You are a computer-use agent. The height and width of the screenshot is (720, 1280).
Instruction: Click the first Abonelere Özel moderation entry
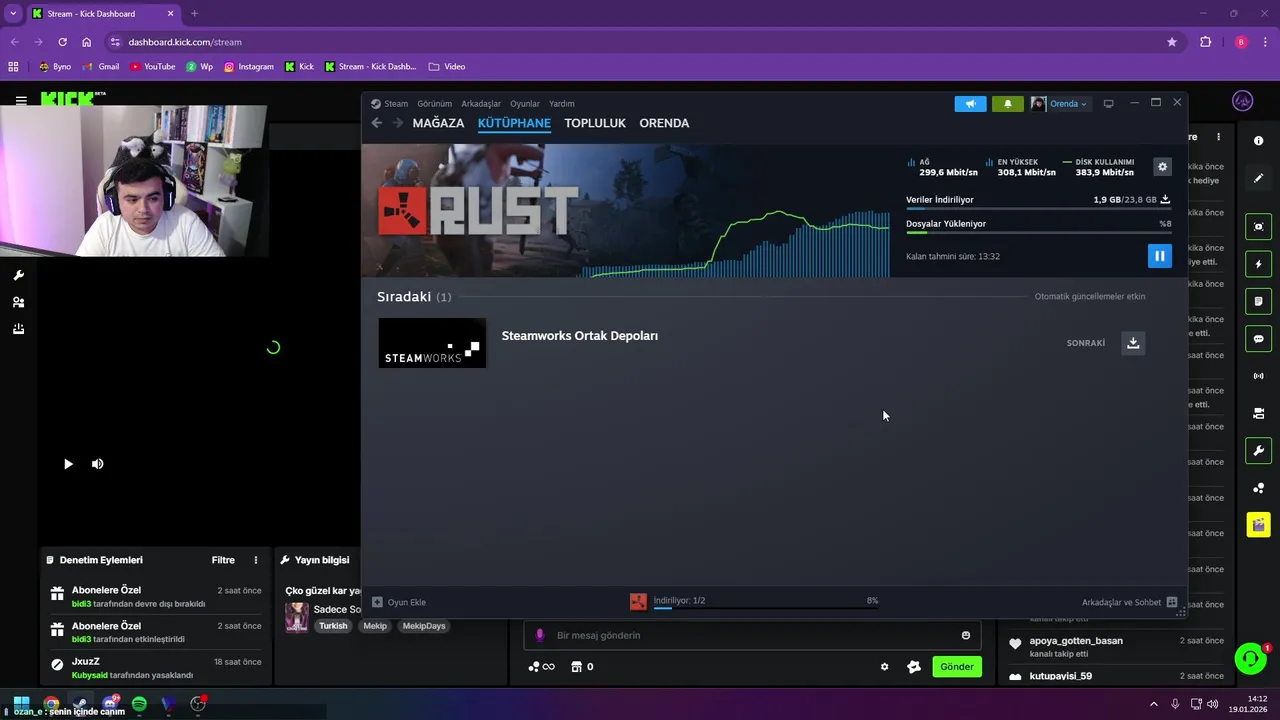156,596
